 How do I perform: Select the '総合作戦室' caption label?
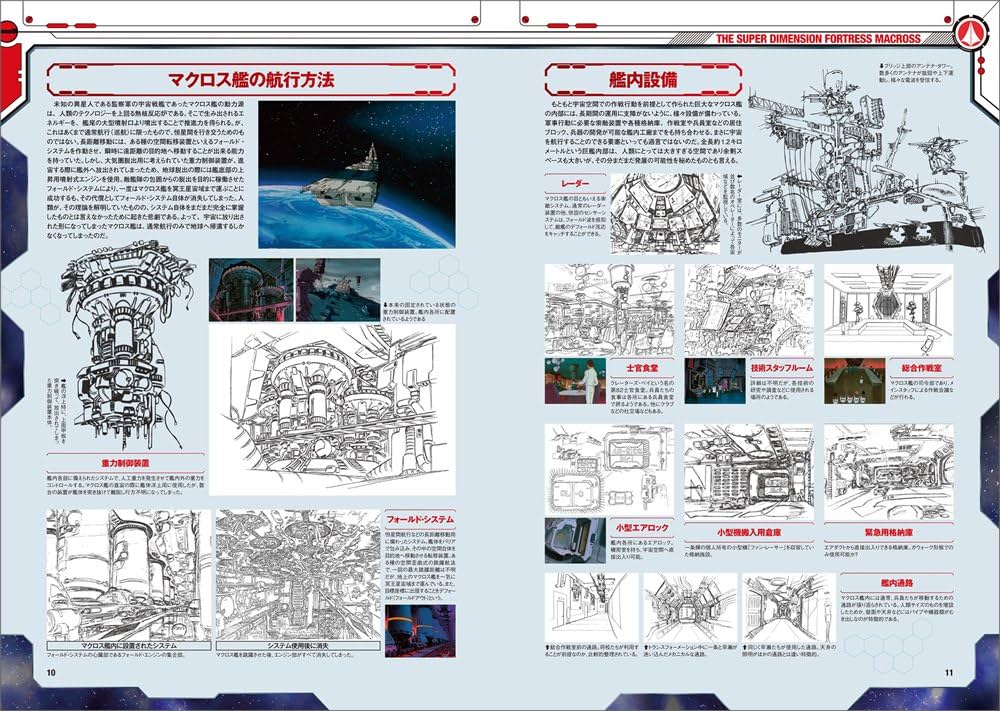(902, 368)
